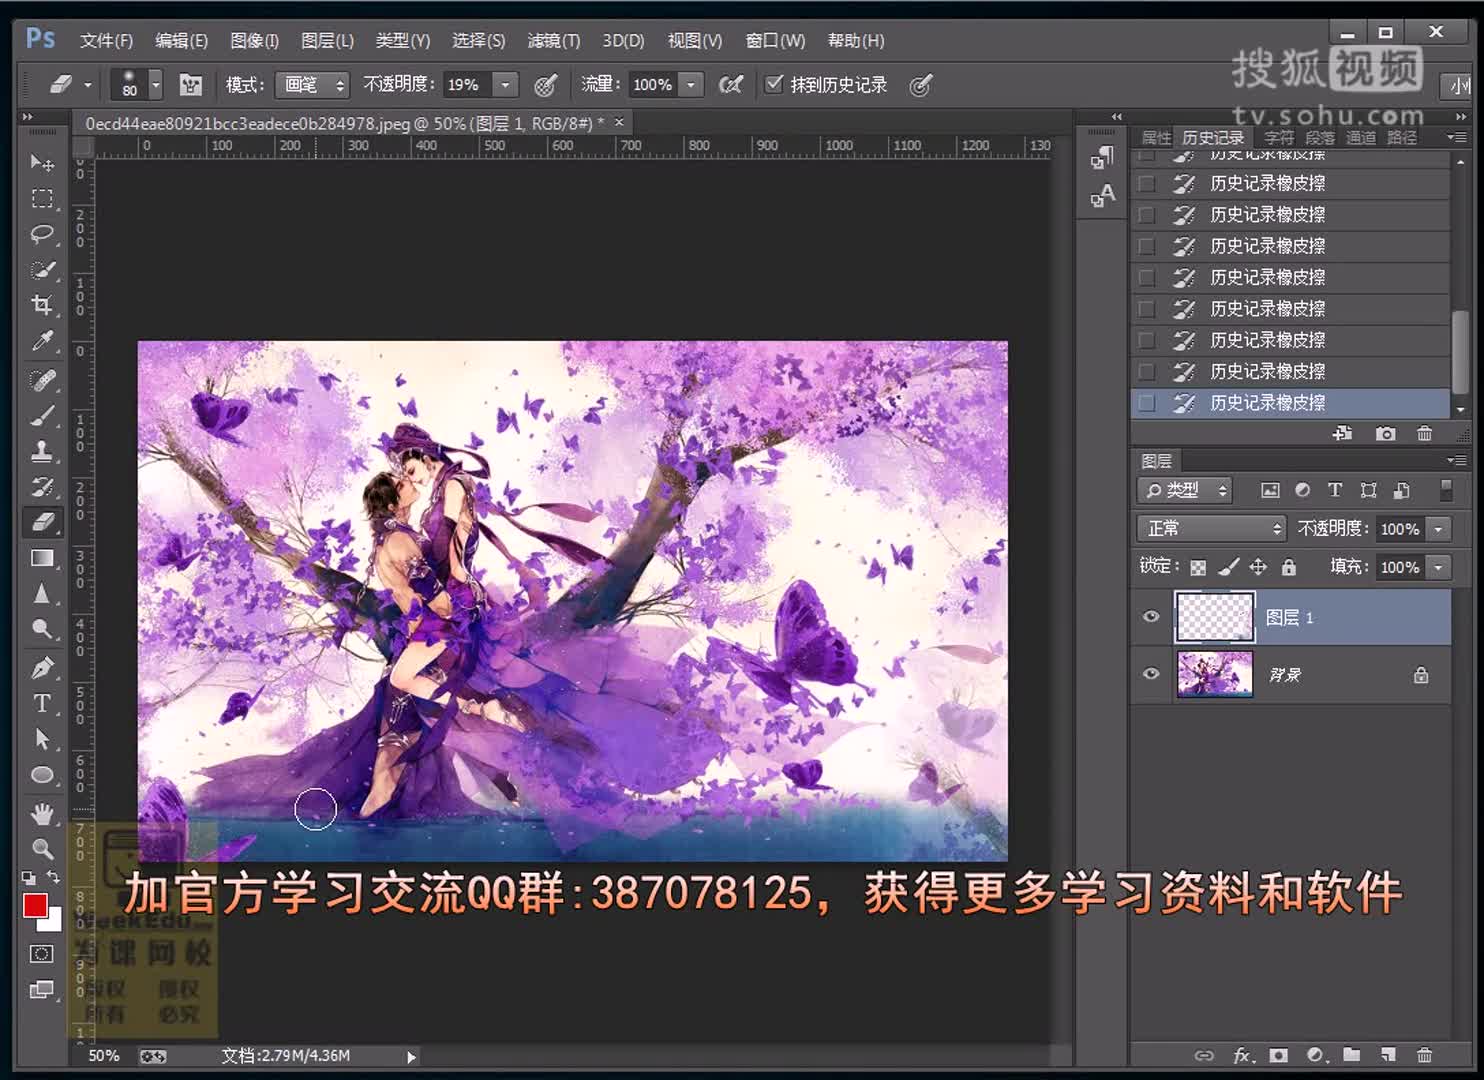Screen dimensions: 1484x1080
Task: Open layer opacity 100% arrow
Action: click(x=1438, y=528)
